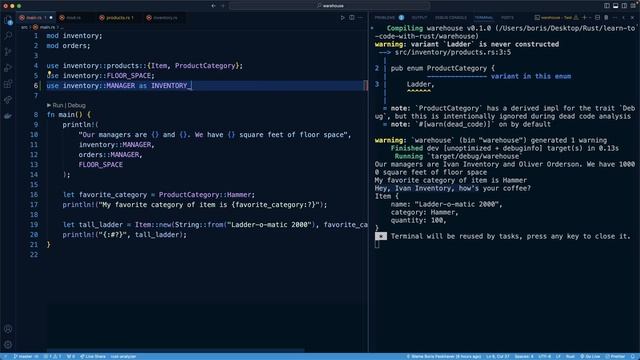640x360 pixels.
Task: Click the Ln, Col cursor position indicator
Action: 498,356
